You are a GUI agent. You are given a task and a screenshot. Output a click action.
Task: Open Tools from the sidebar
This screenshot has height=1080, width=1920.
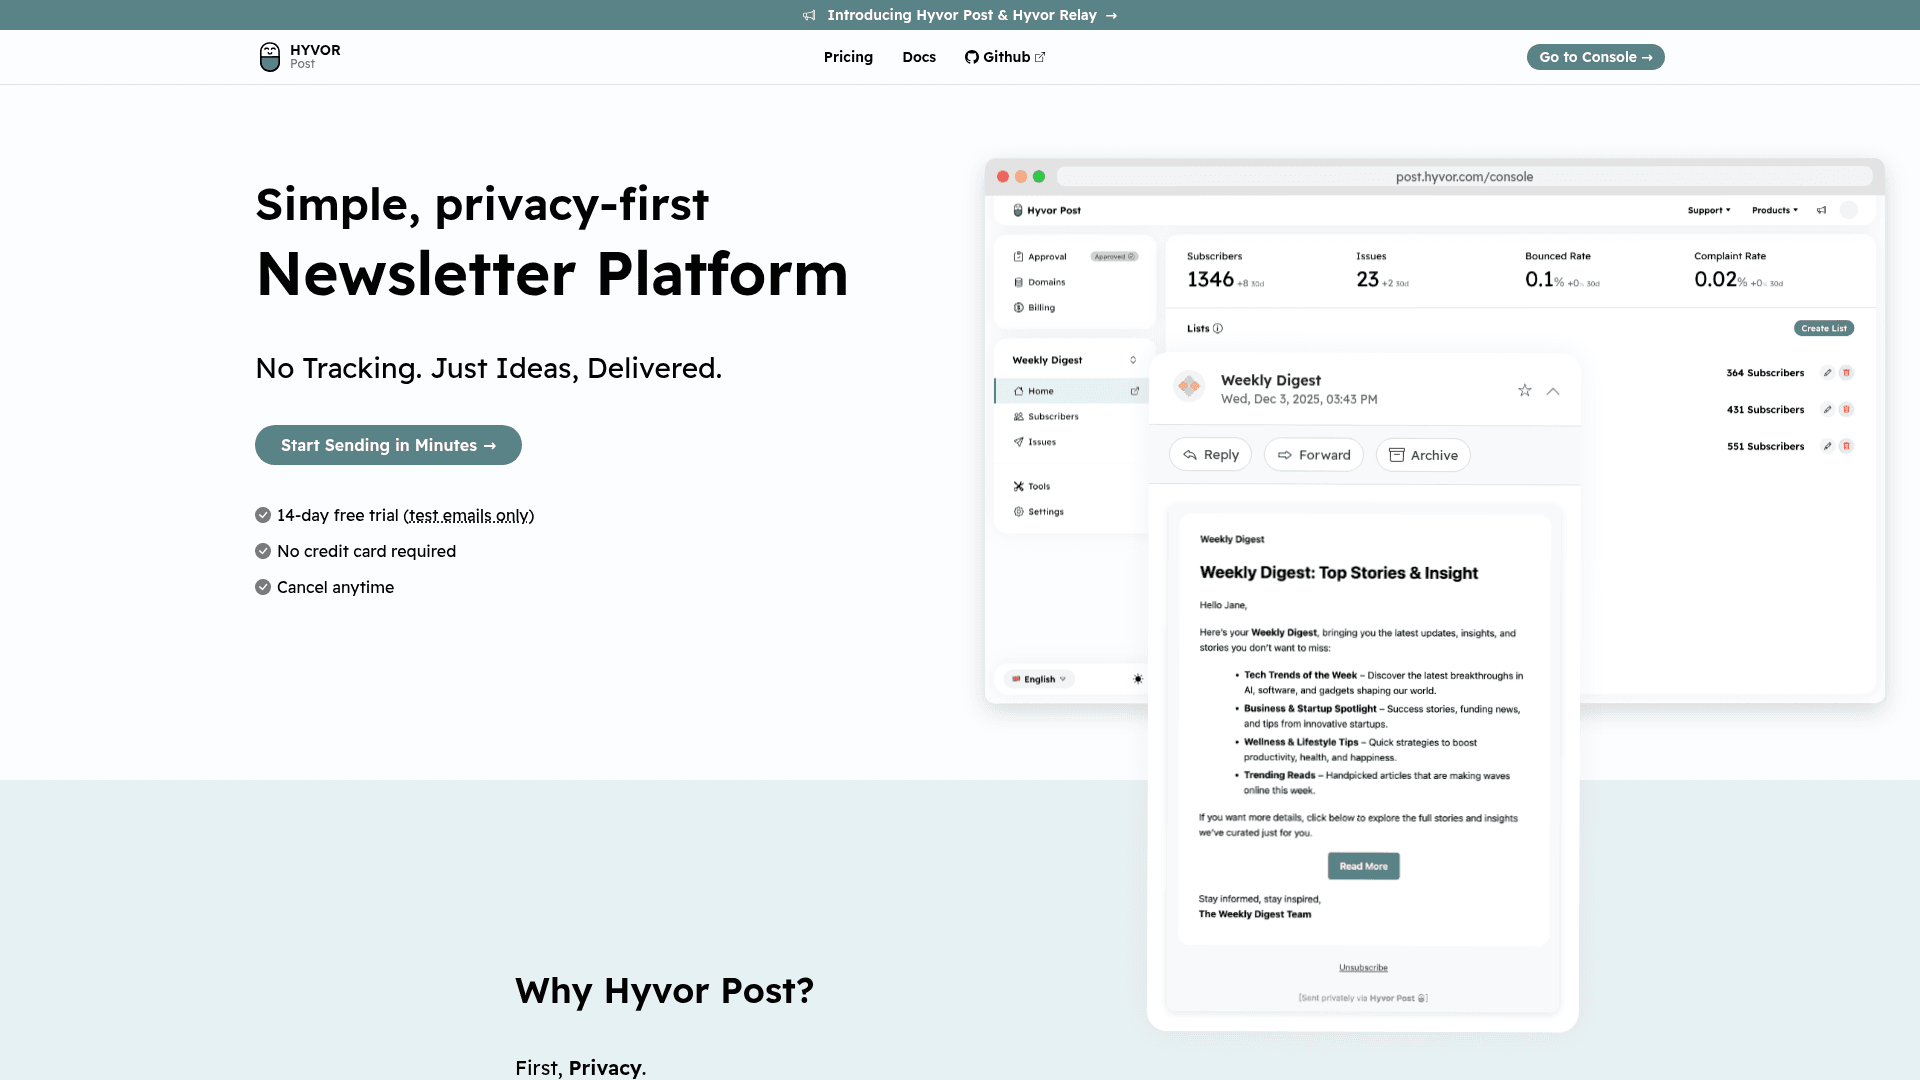[x=1037, y=486]
